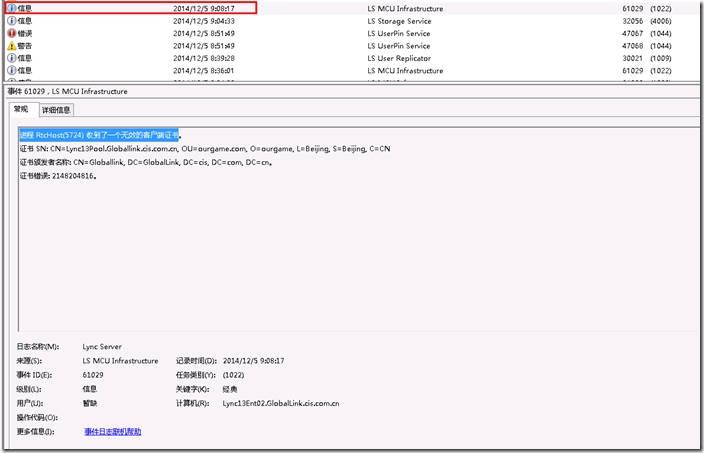Click event ID 47068 cell
This screenshot has height=453, width=704.
[x=633, y=46]
